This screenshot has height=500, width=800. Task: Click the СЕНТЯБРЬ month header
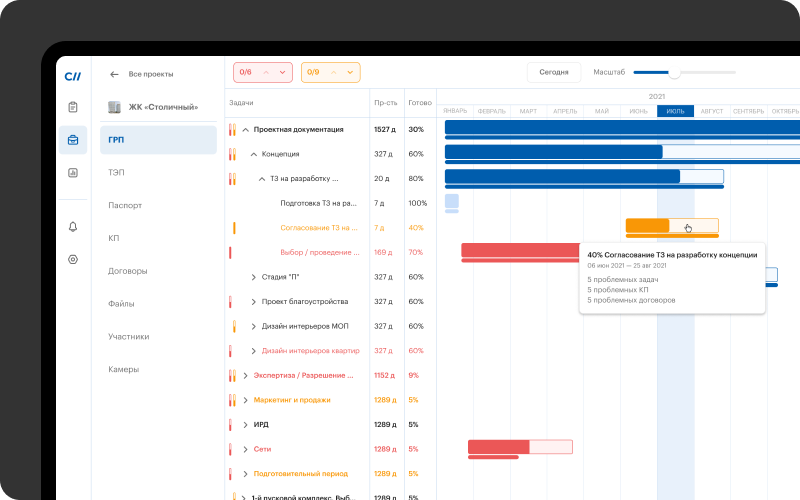point(748,111)
